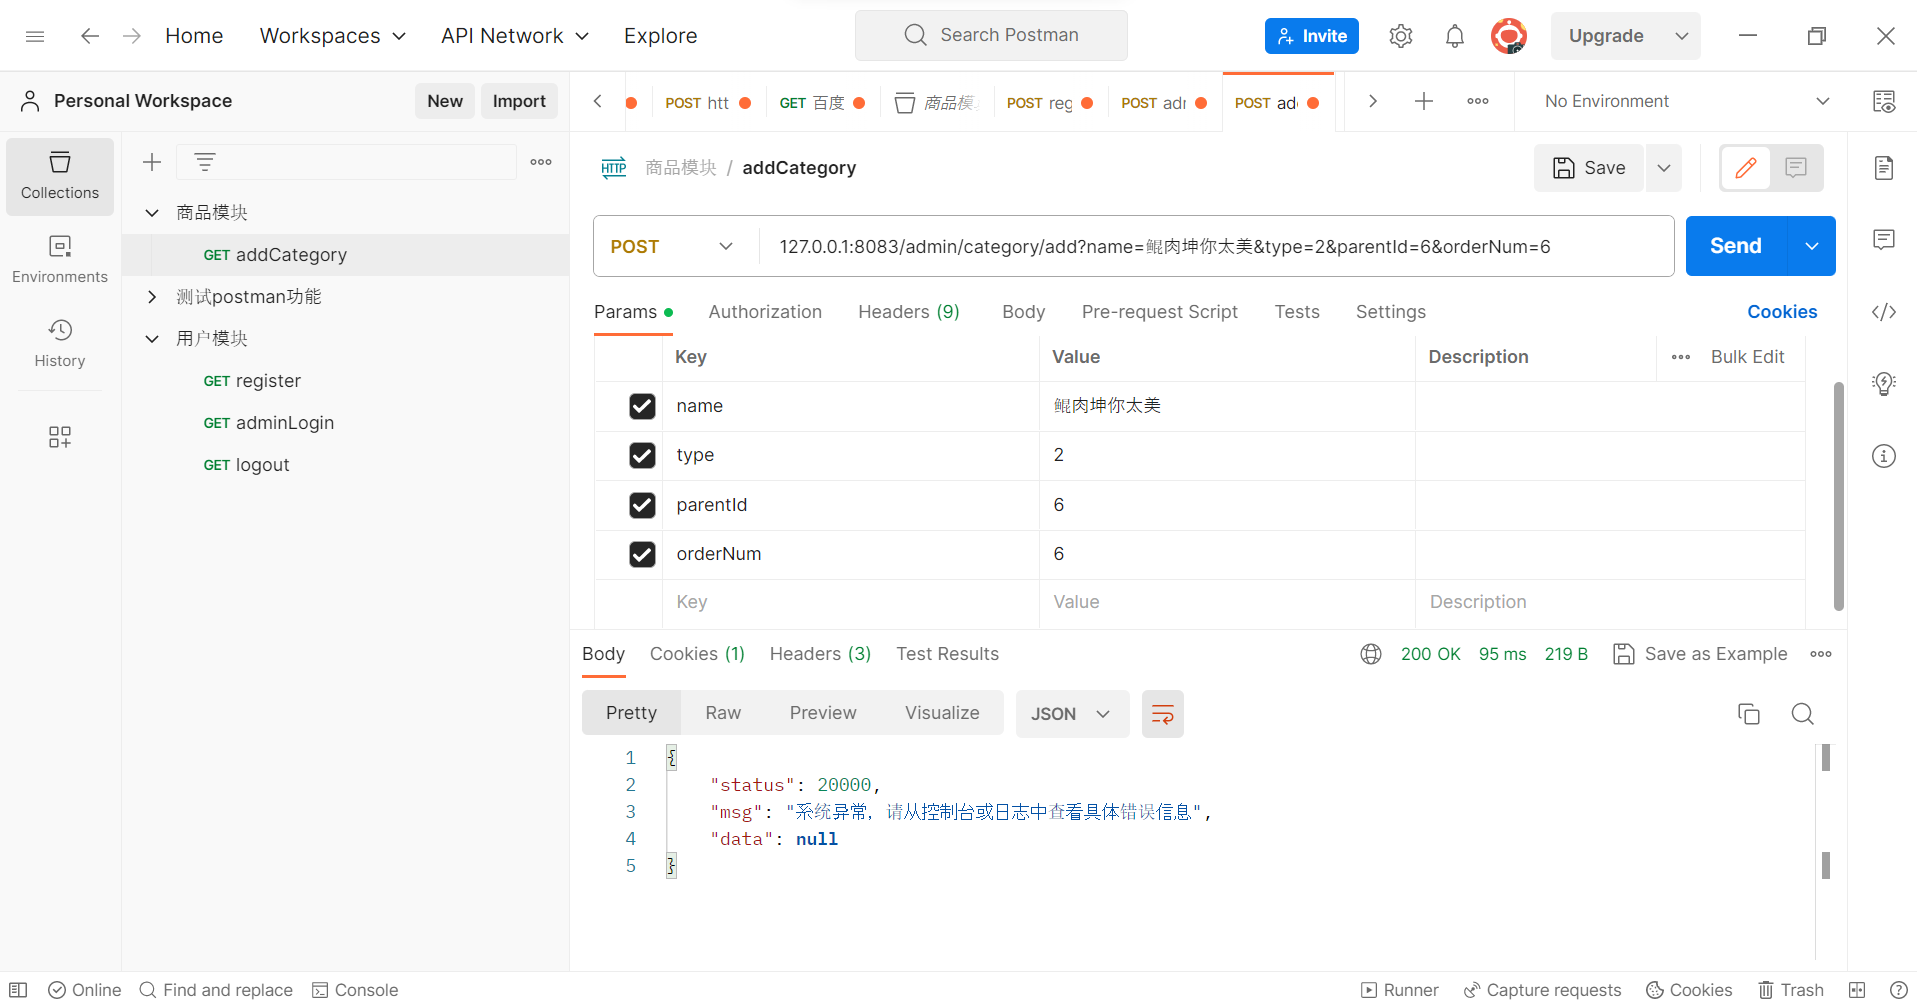
Task: Uncheck the parentId parameter
Action: [642, 505]
